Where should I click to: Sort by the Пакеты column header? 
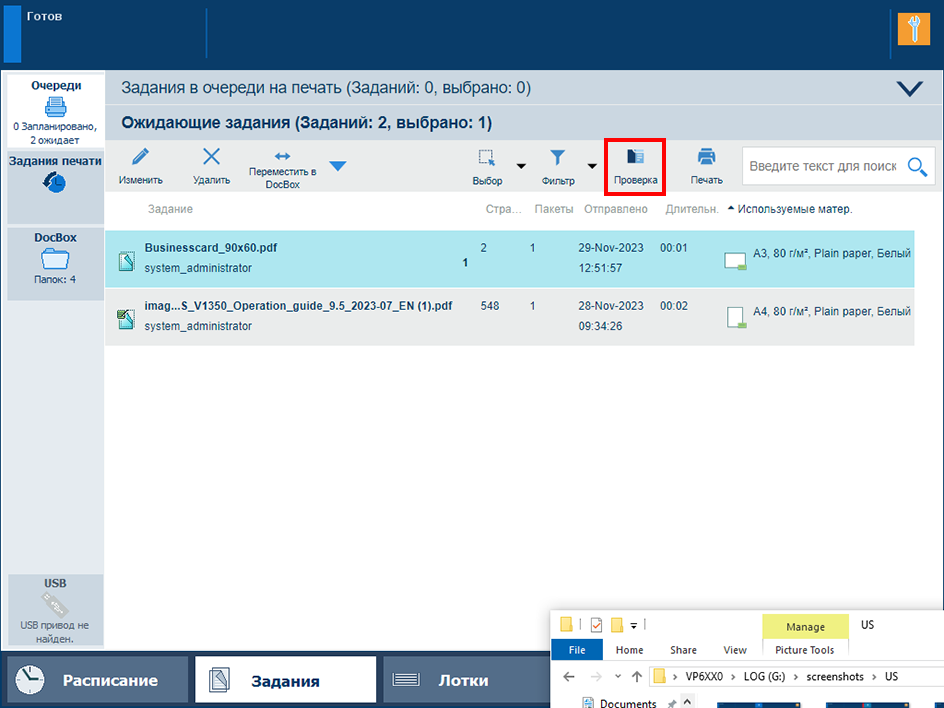(x=554, y=209)
